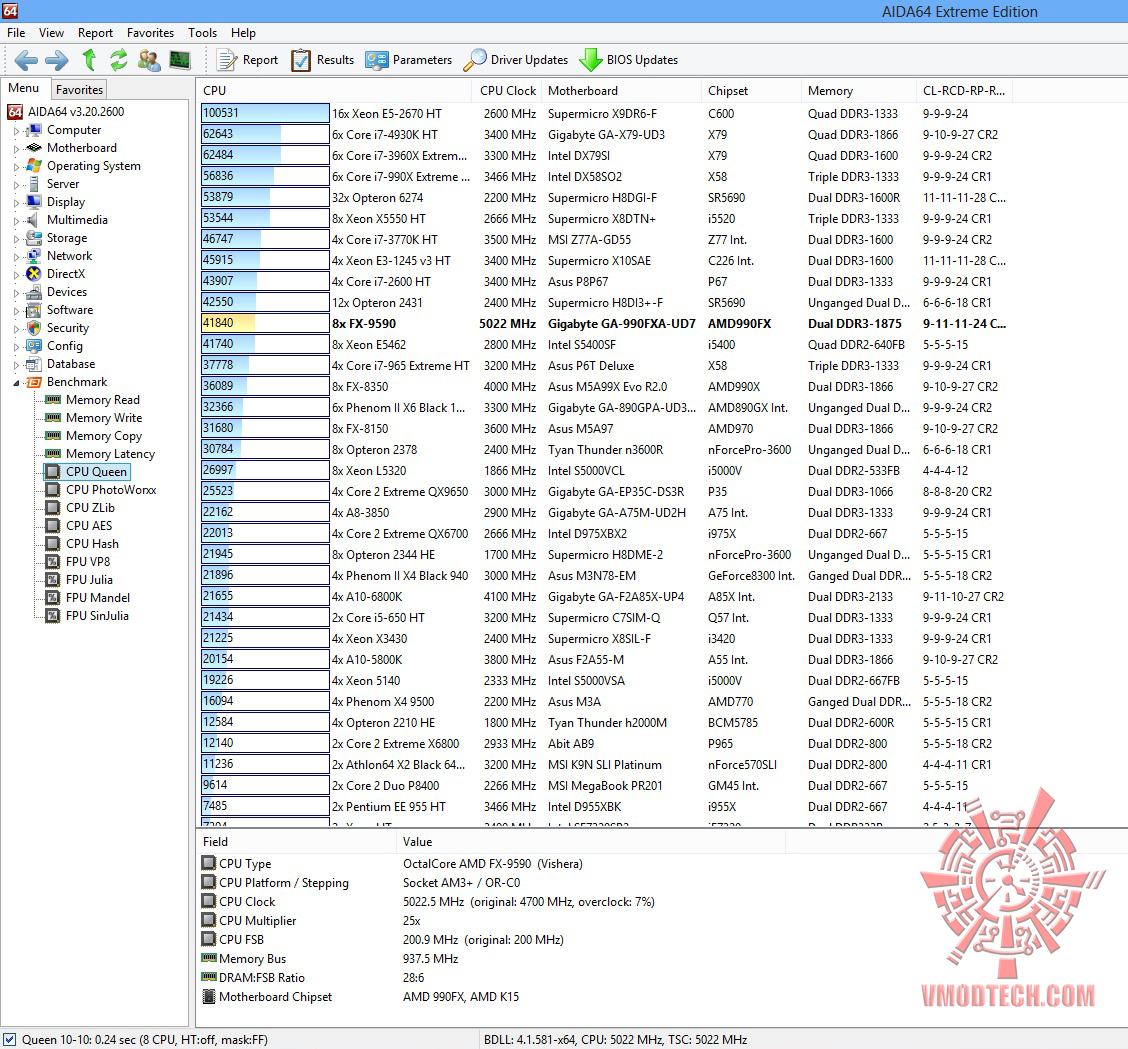This screenshot has height=1049, width=1128.
Task: Click the green Up arrow icon
Action: (89, 60)
